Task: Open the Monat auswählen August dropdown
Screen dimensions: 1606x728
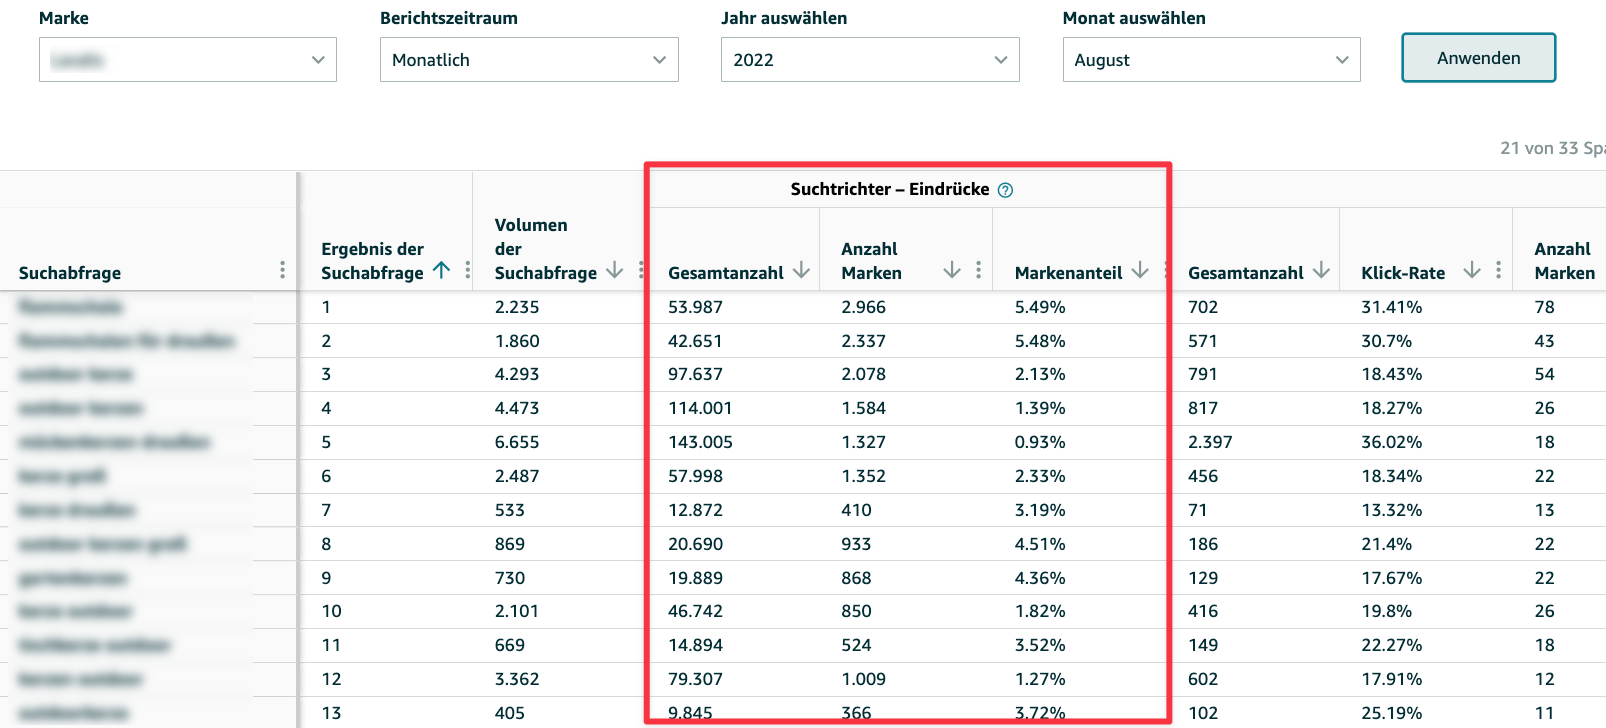Action: (1211, 60)
